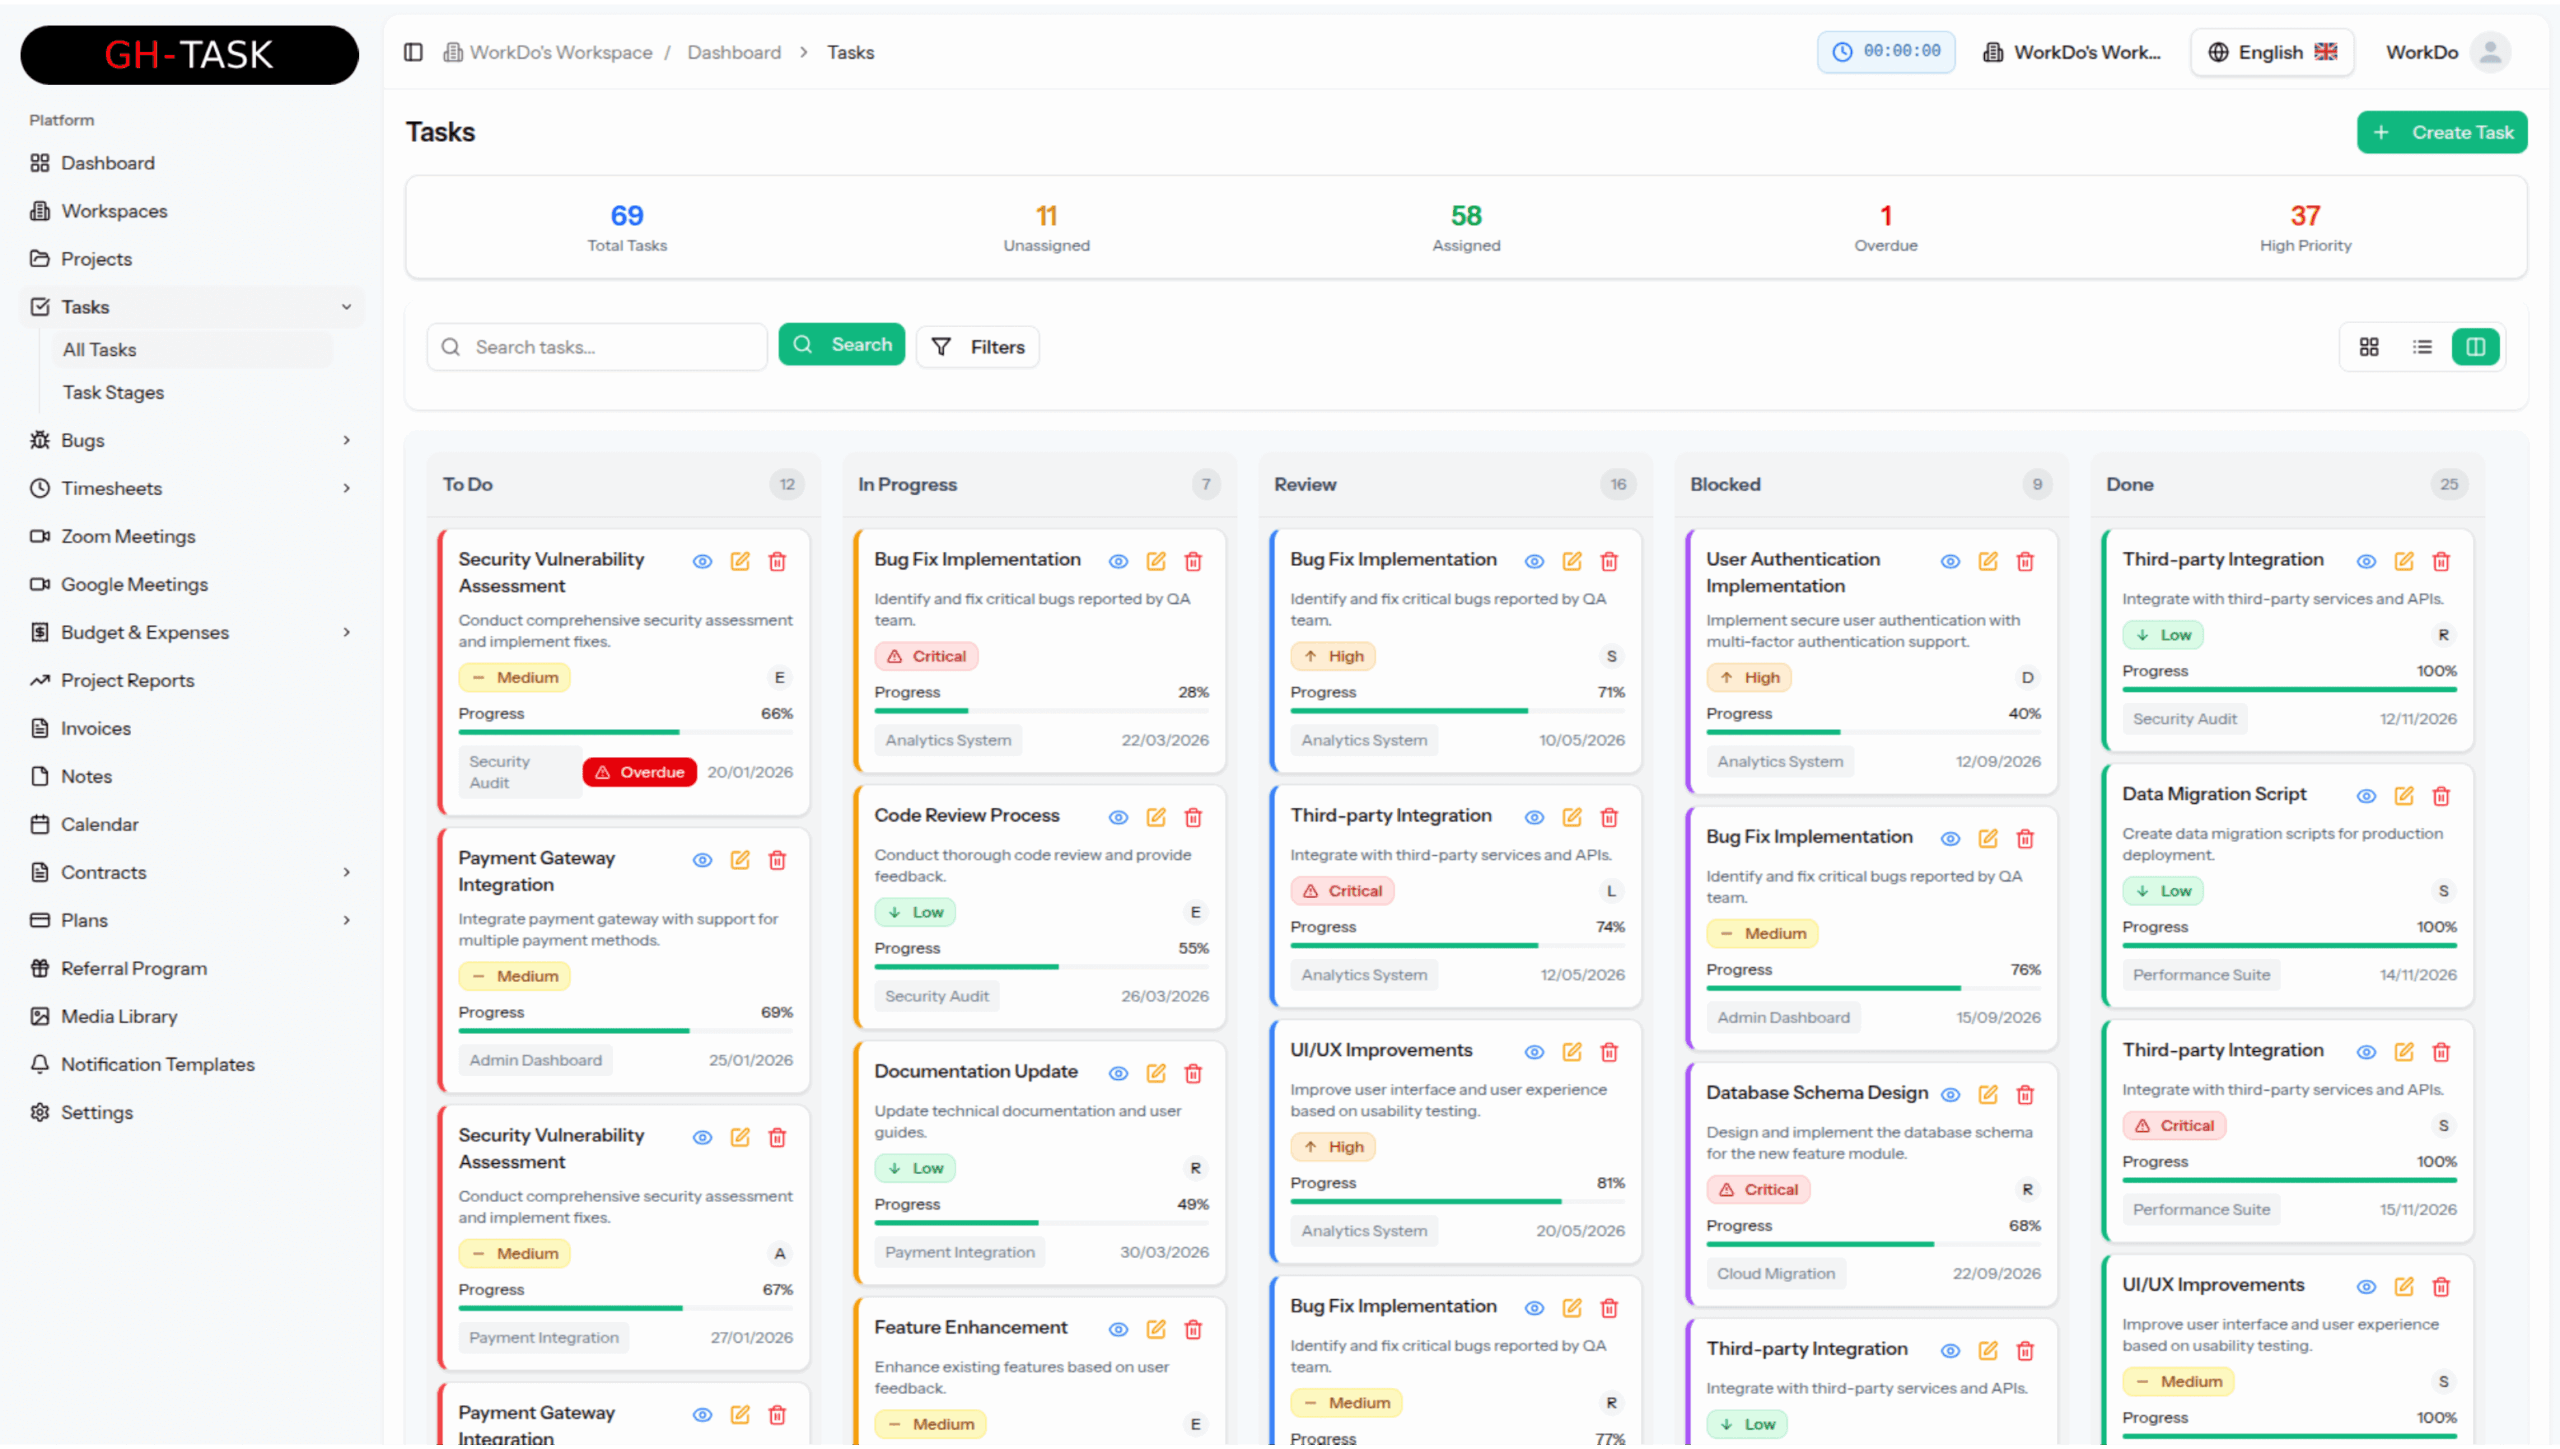Select the kanban board view icon
The image size is (2560, 1449).
[2475, 347]
